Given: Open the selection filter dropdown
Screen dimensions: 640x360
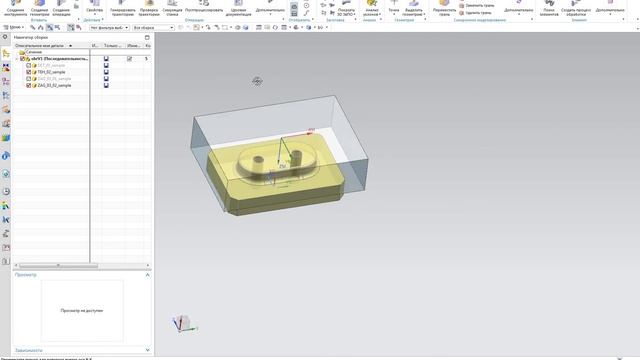Looking at the screenshot, I should (x=109, y=27).
